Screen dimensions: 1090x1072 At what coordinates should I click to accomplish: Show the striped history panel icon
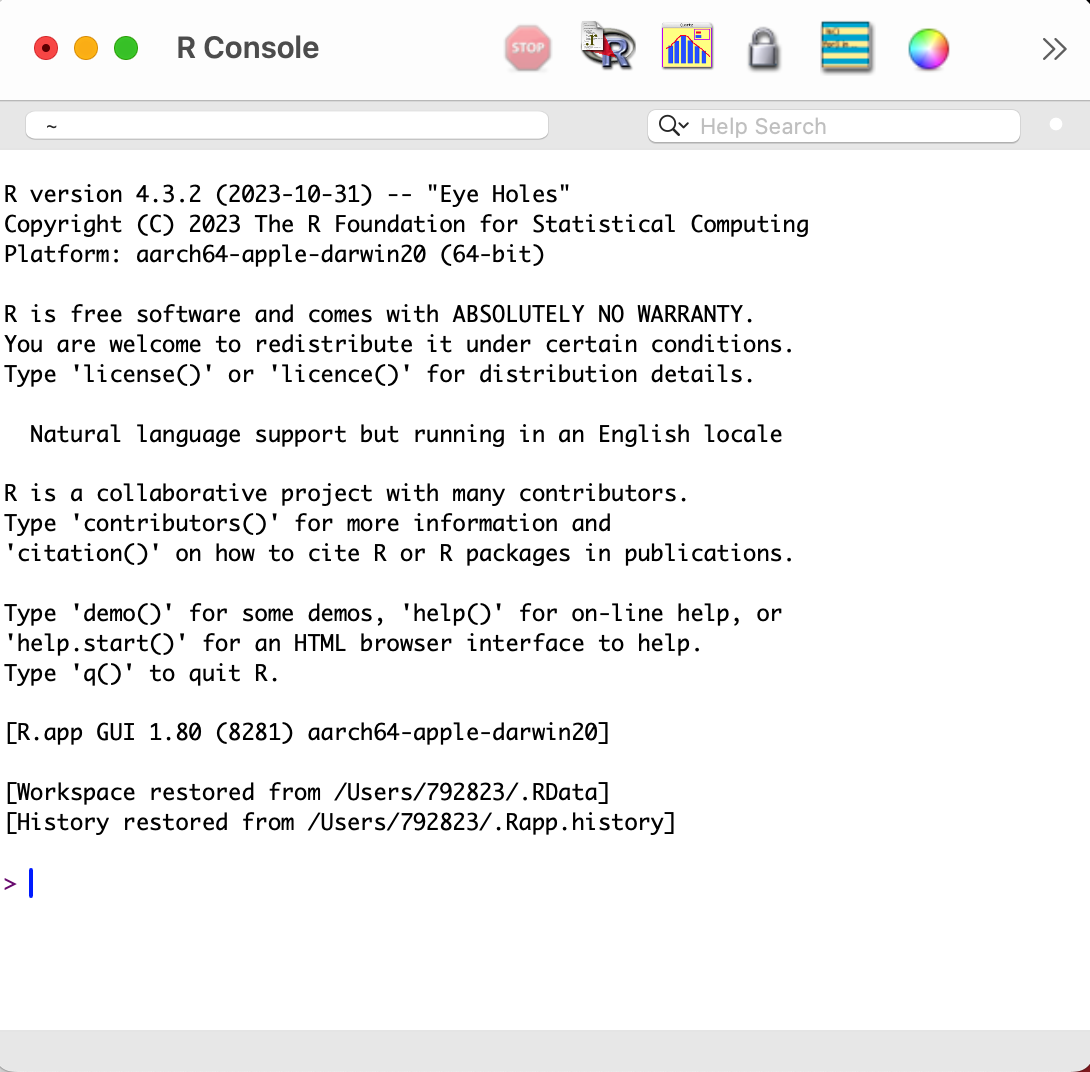[x=846, y=47]
